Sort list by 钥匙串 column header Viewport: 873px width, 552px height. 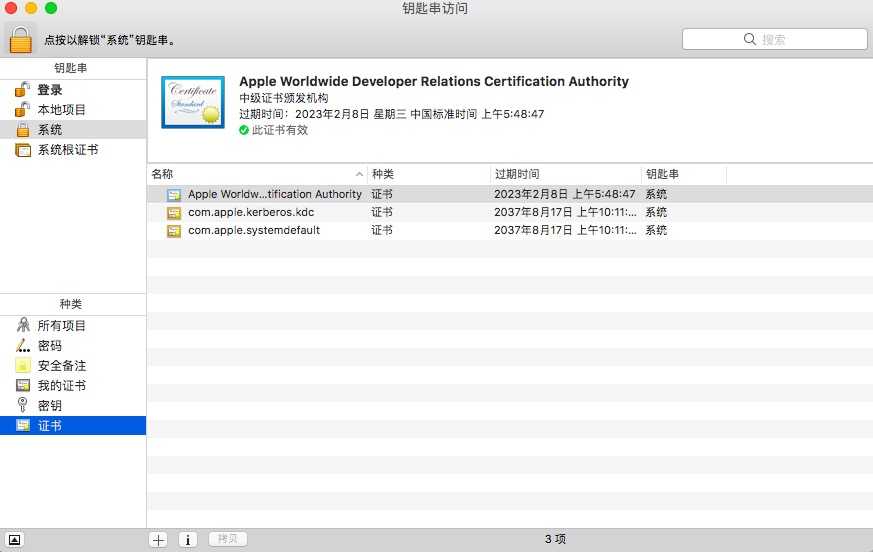point(684,174)
